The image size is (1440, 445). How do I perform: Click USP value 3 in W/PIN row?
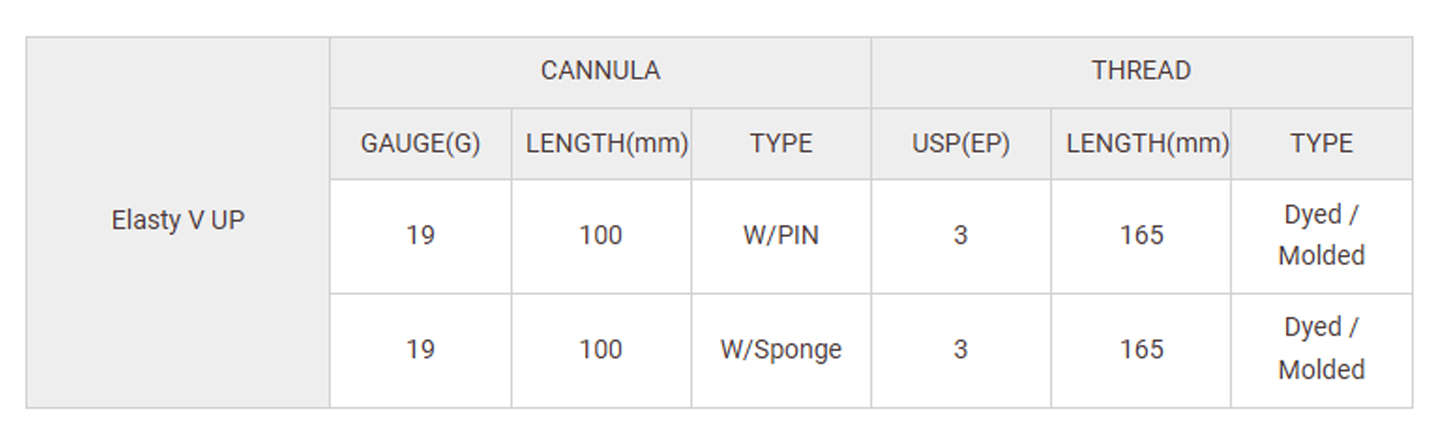coord(960,236)
